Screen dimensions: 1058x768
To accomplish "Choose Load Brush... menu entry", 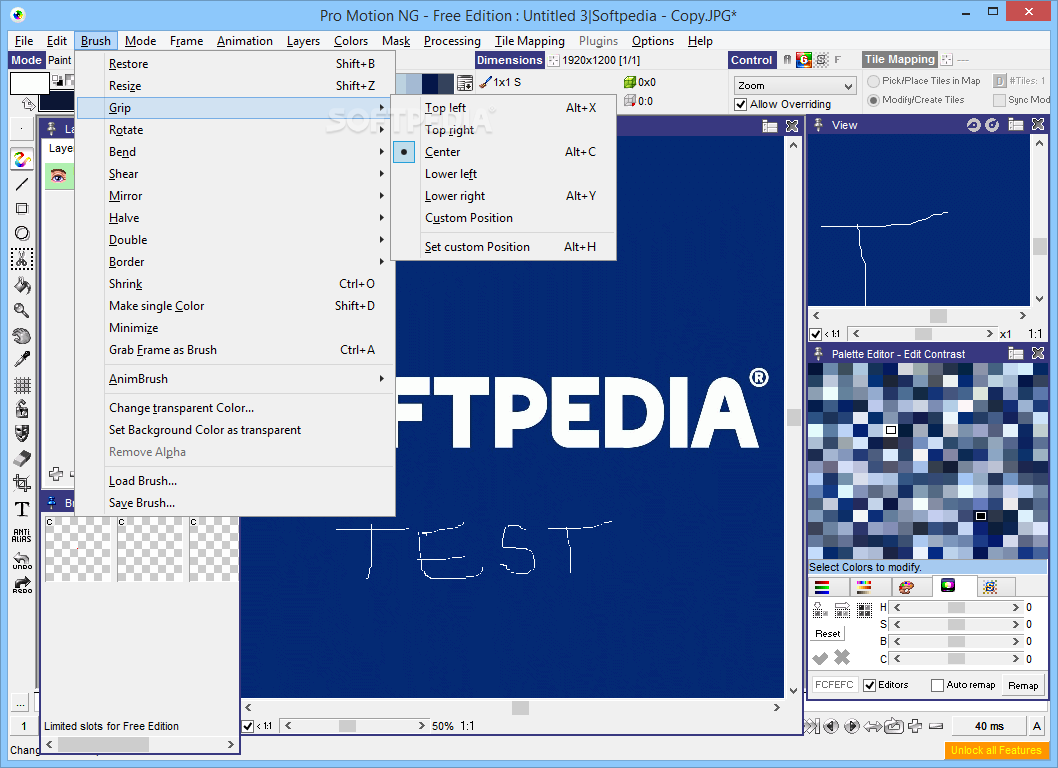I will pos(234,481).
